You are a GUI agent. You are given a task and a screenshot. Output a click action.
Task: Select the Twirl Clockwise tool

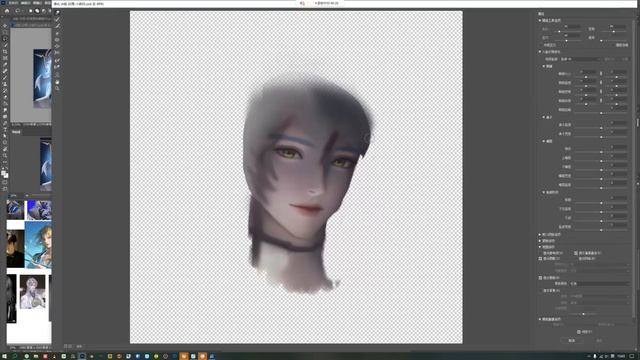tap(57, 33)
